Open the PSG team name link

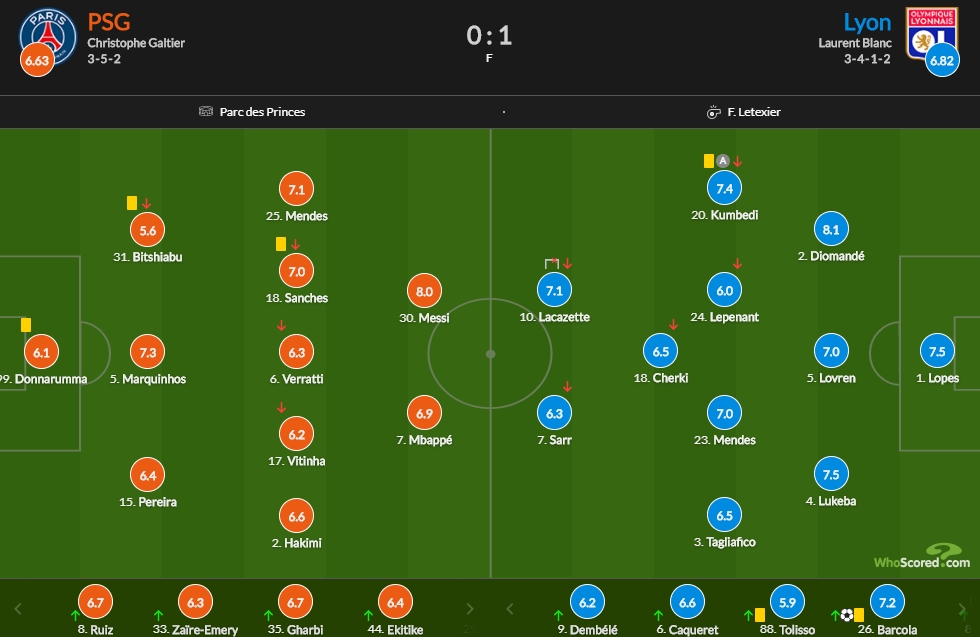109,22
